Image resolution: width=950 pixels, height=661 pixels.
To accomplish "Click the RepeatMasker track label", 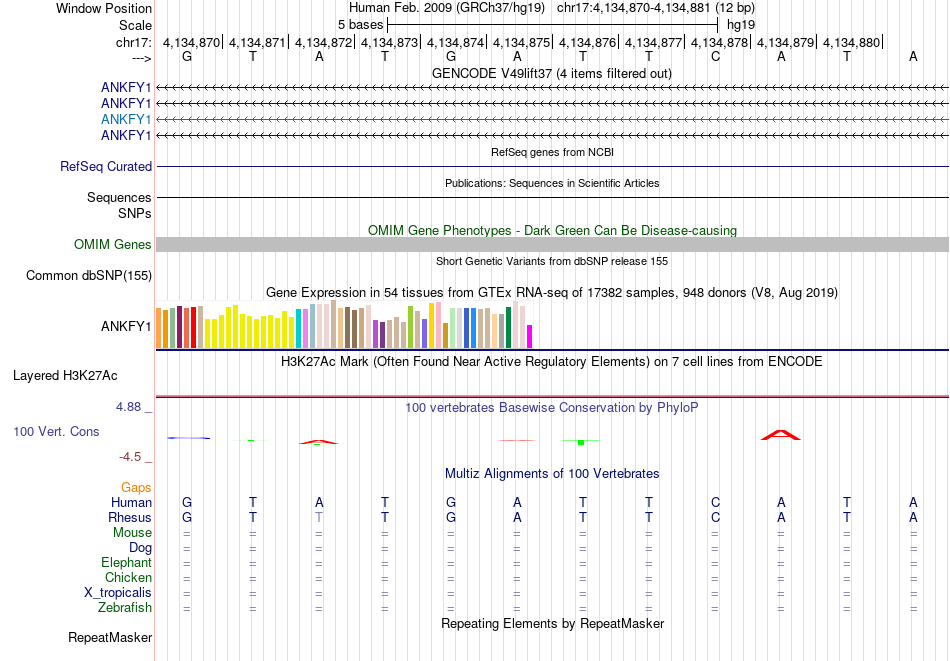I will (x=110, y=637).
